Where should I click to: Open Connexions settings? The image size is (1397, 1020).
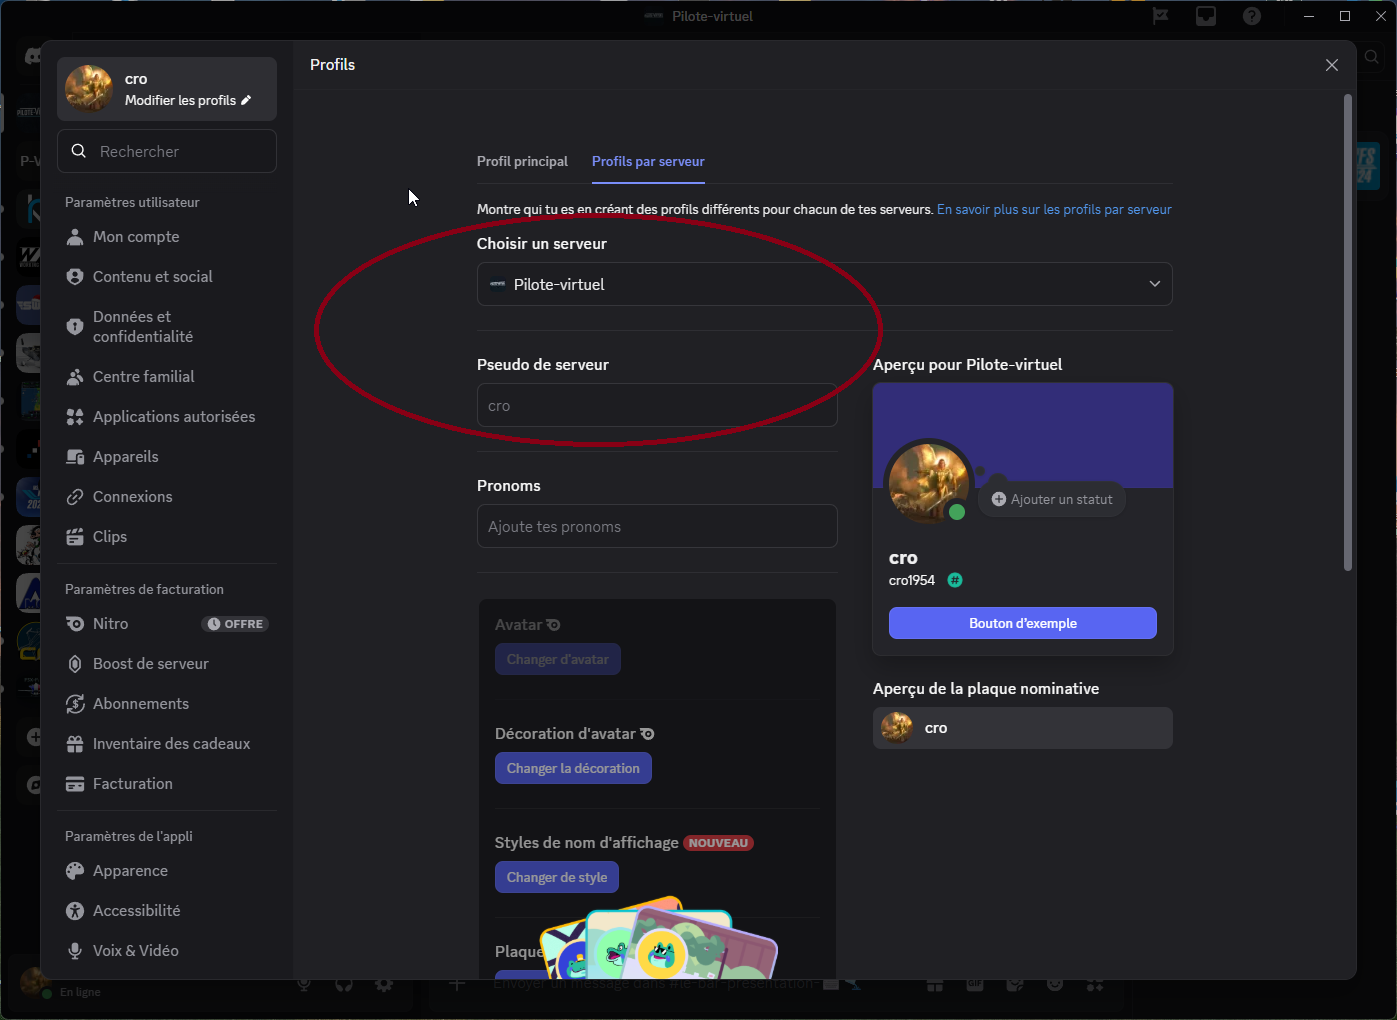click(x=132, y=497)
